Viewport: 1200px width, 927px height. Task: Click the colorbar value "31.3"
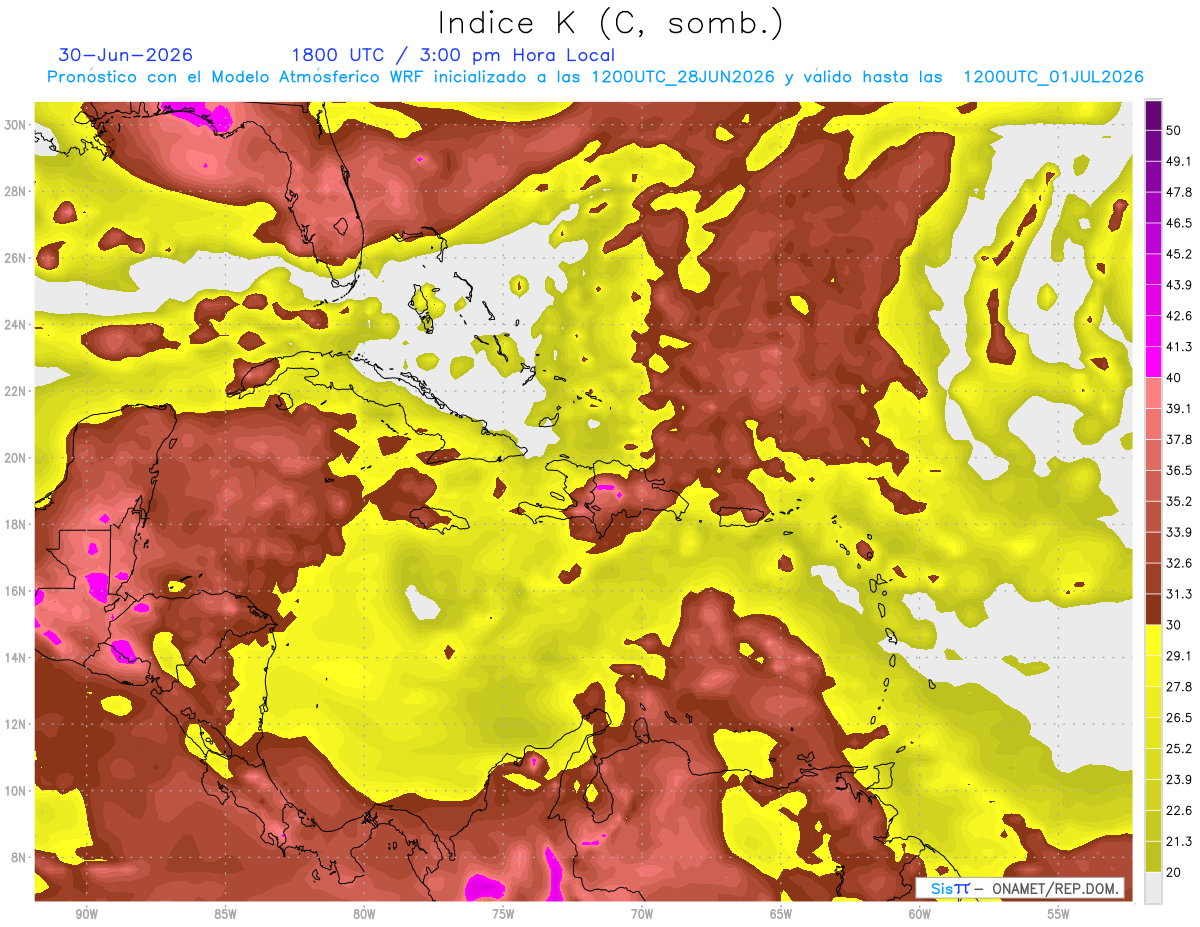(x=1180, y=594)
